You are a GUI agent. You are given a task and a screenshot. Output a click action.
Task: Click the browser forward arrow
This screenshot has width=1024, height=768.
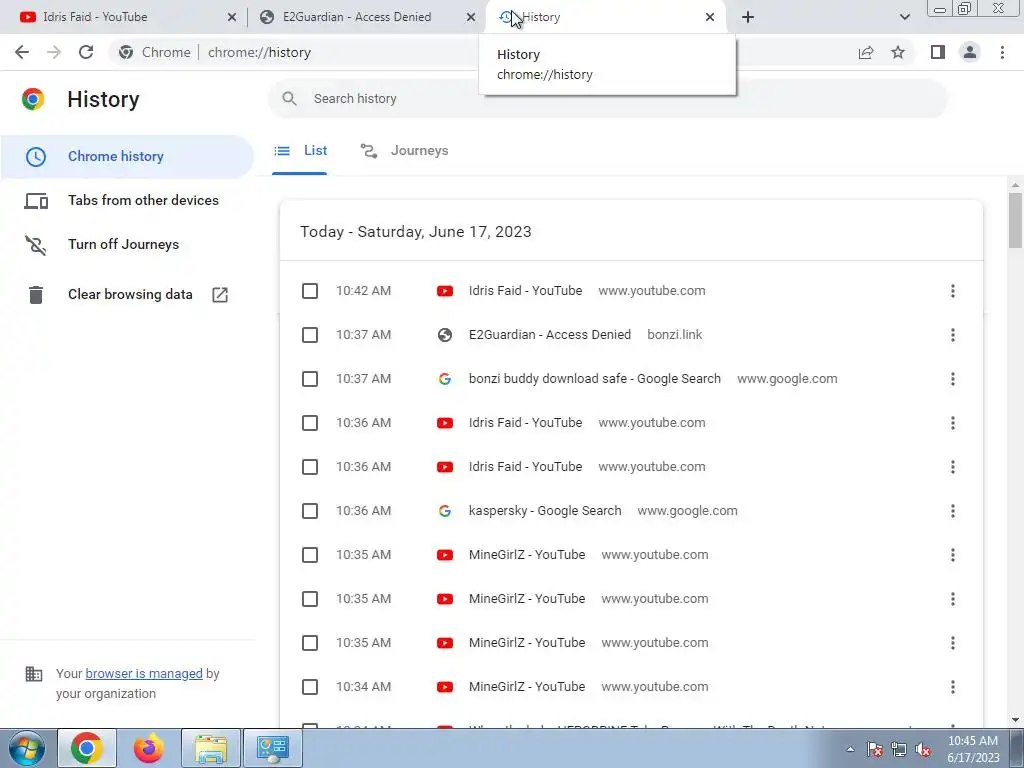click(54, 52)
